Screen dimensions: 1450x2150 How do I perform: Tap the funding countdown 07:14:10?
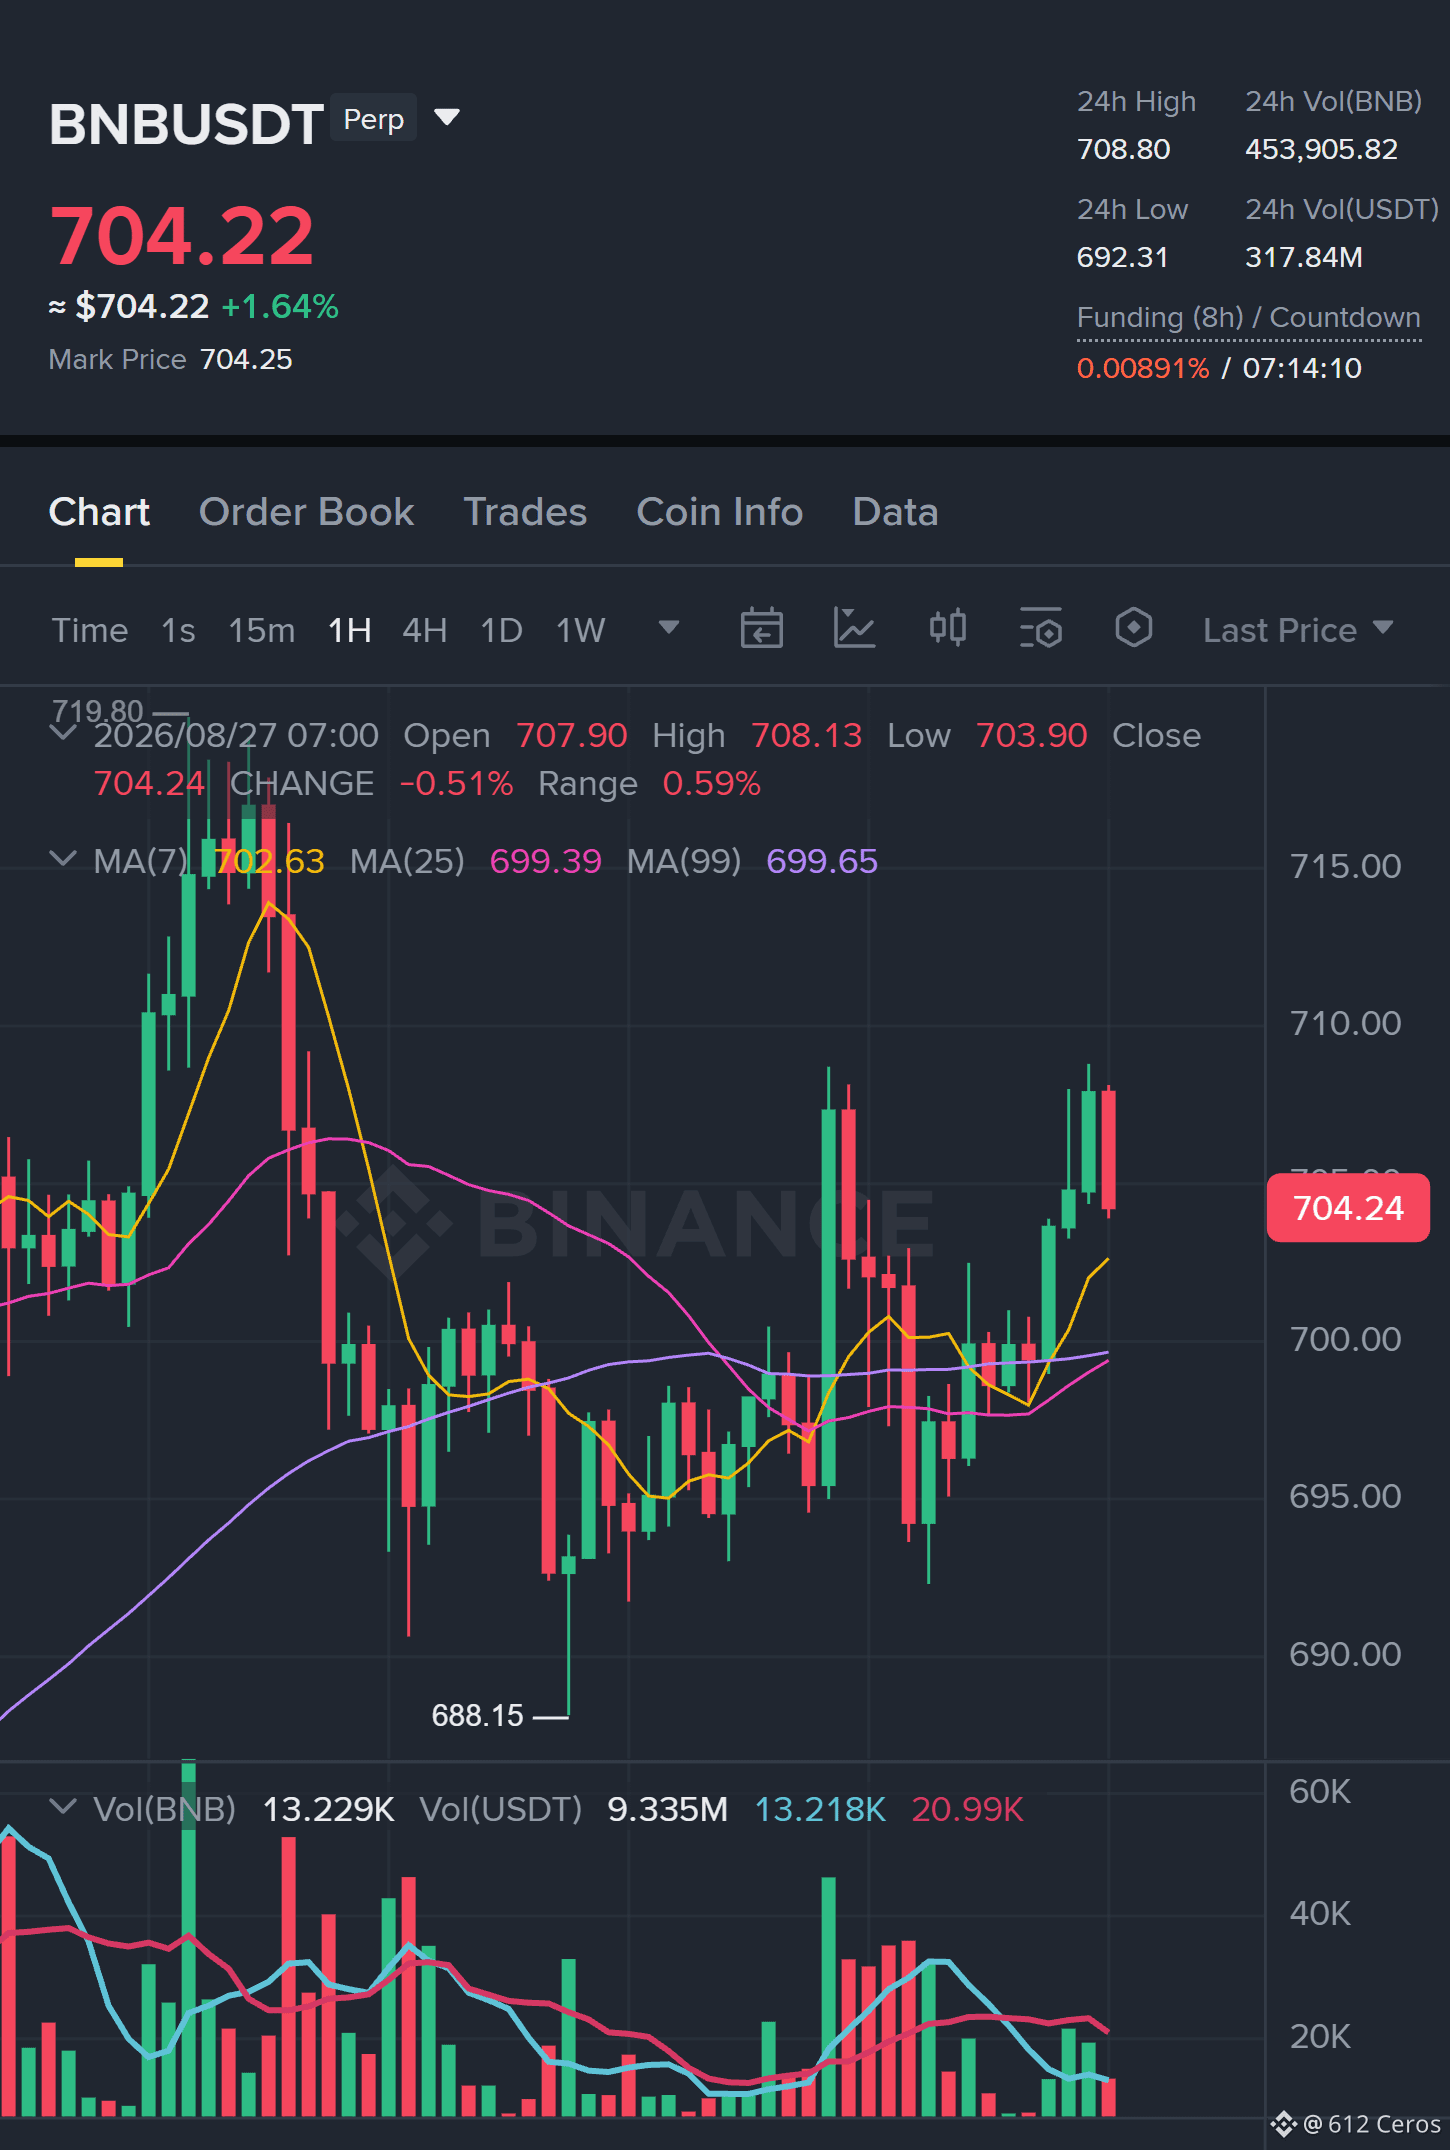(x=1302, y=368)
